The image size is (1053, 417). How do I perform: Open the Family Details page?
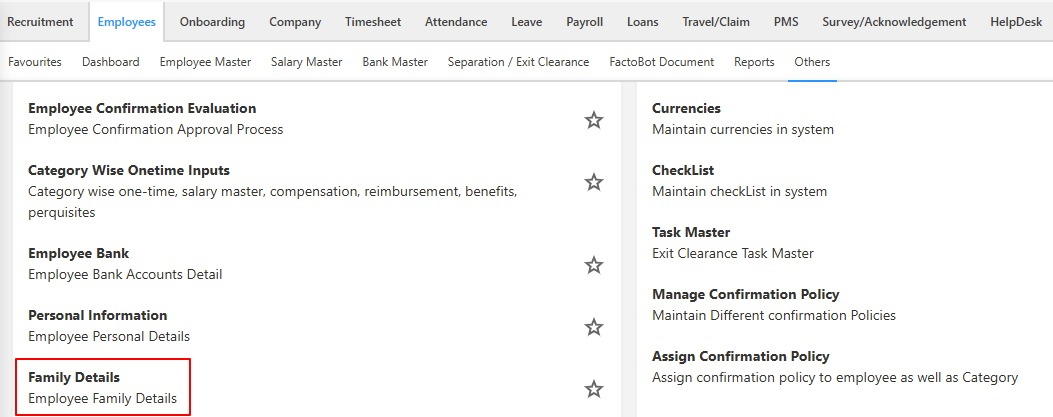(74, 378)
